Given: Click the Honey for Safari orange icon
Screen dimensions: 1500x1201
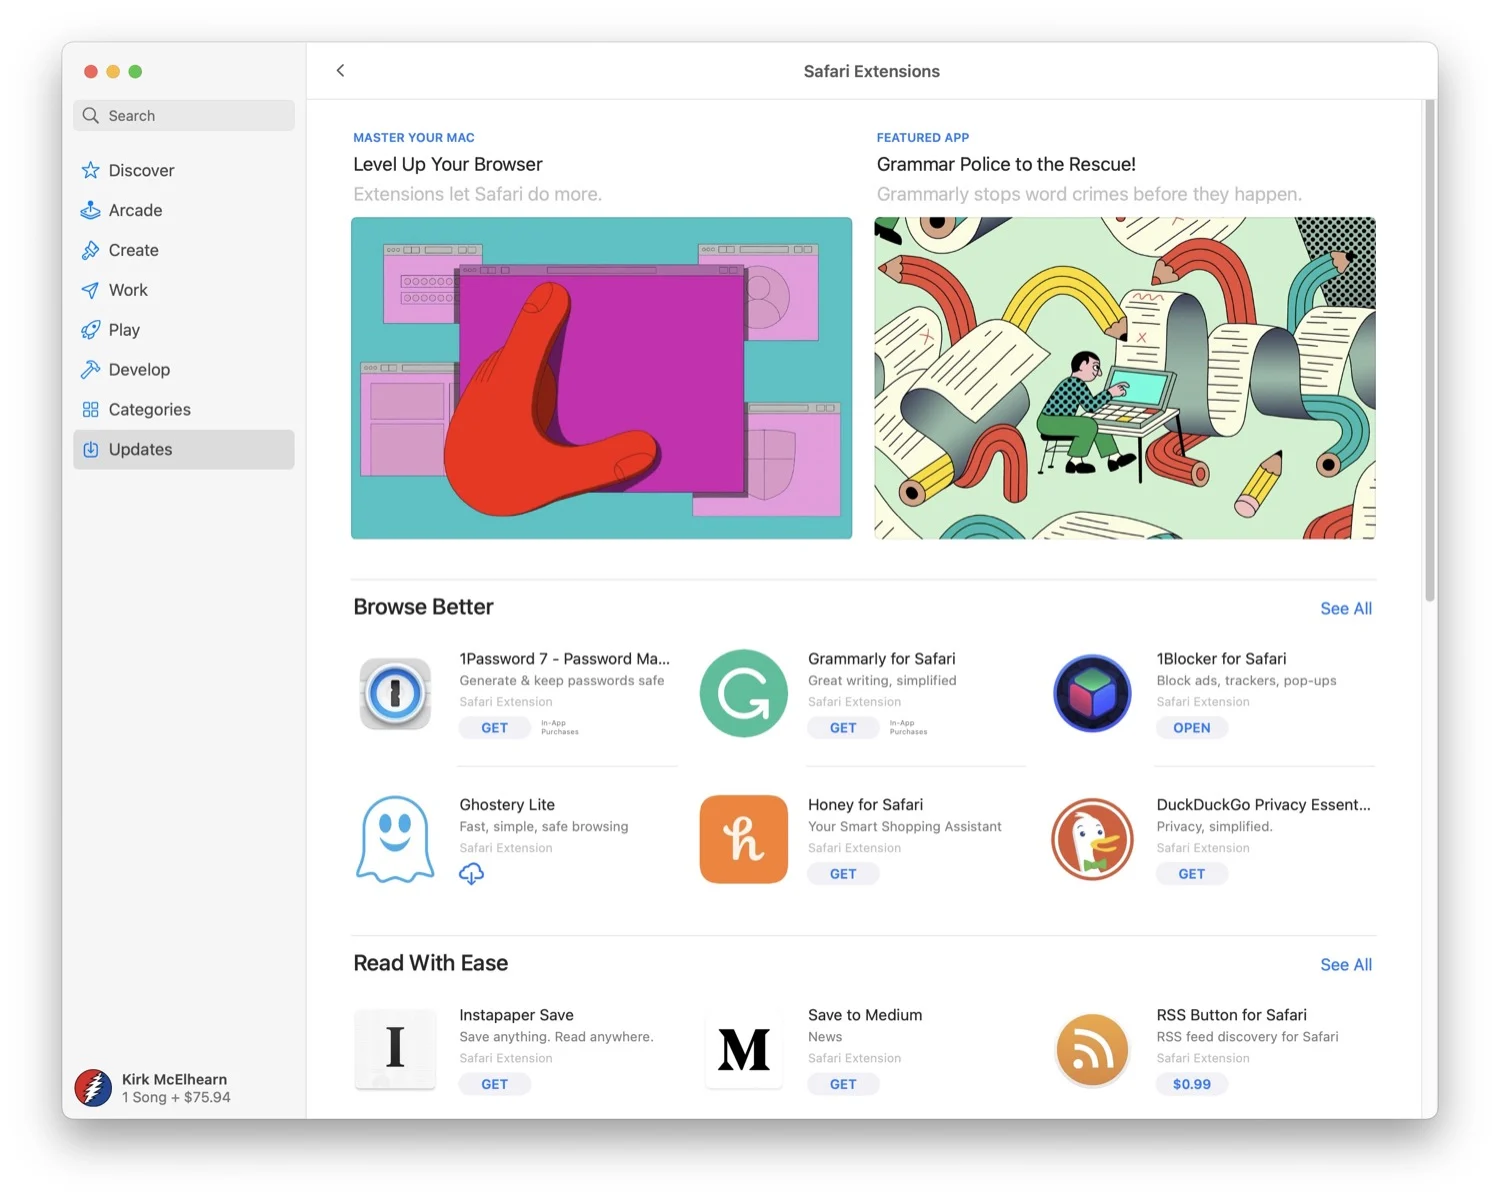Looking at the screenshot, I should click(x=743, y=839).
